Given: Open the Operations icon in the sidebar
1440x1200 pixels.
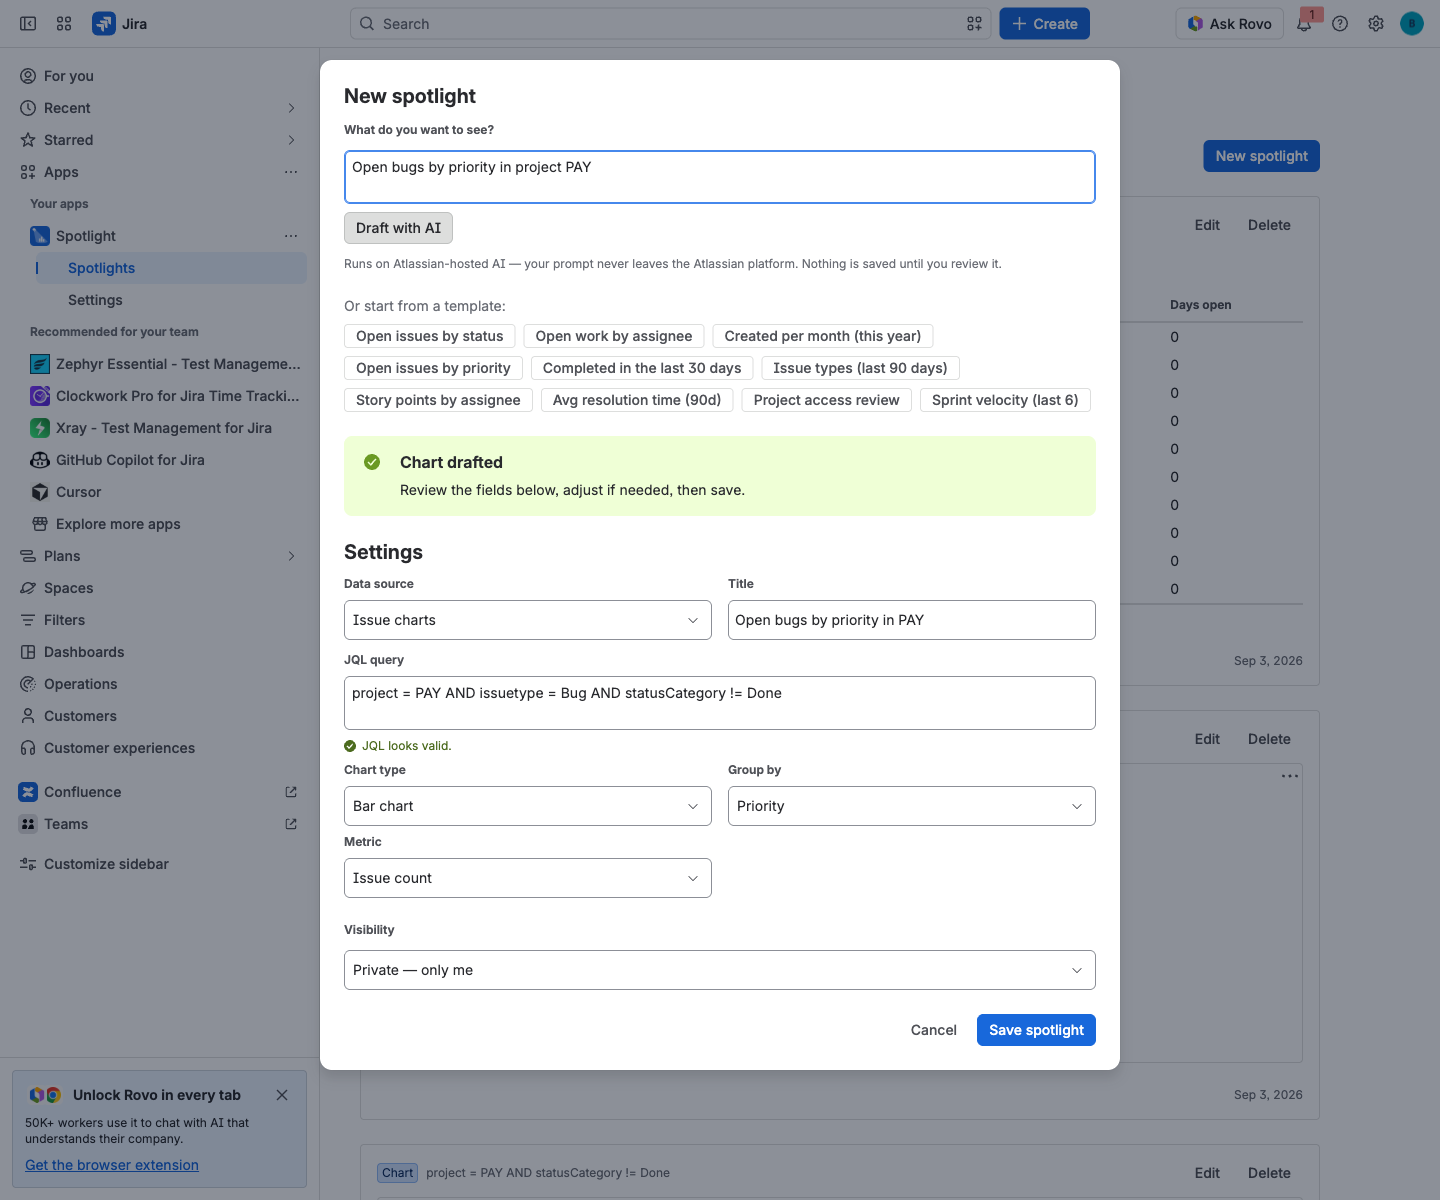Looking at the screenshot, I should click(x=28, y=684).
